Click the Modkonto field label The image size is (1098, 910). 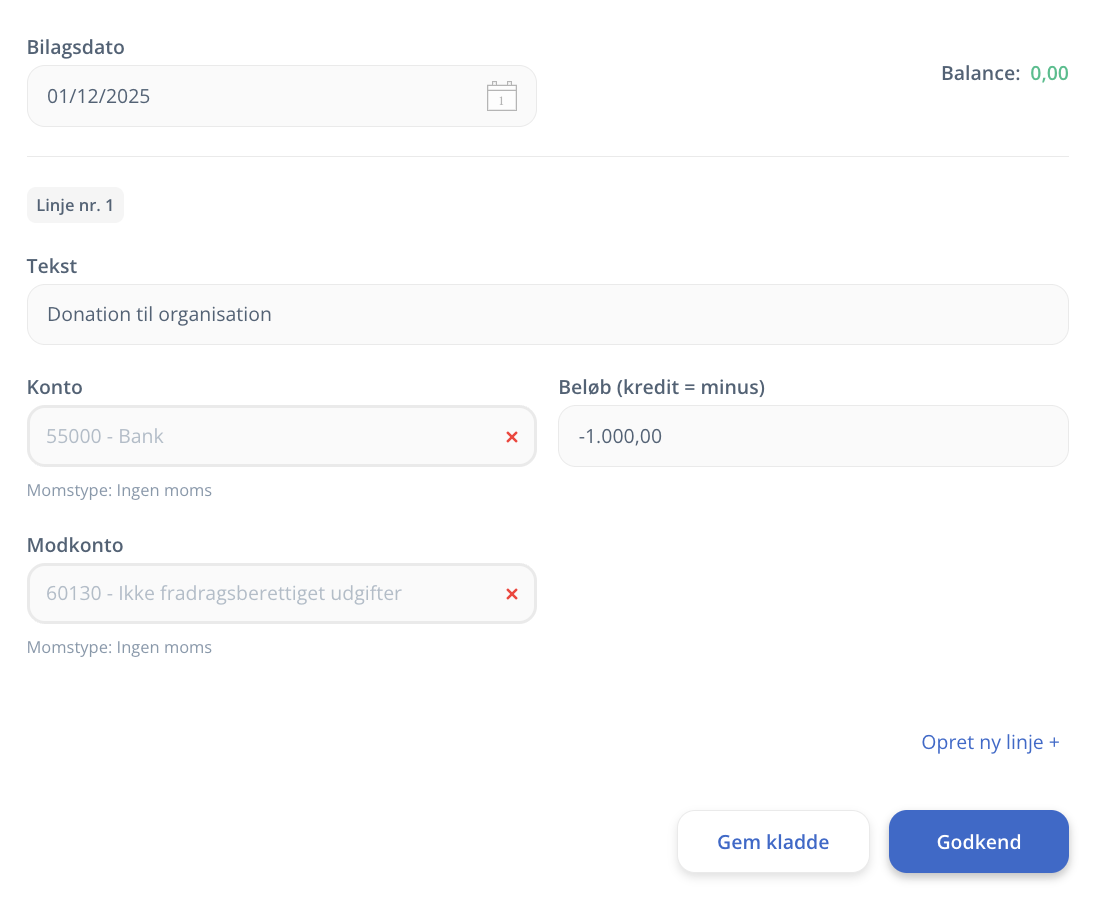pyautogui.click(x=75, y=545)
